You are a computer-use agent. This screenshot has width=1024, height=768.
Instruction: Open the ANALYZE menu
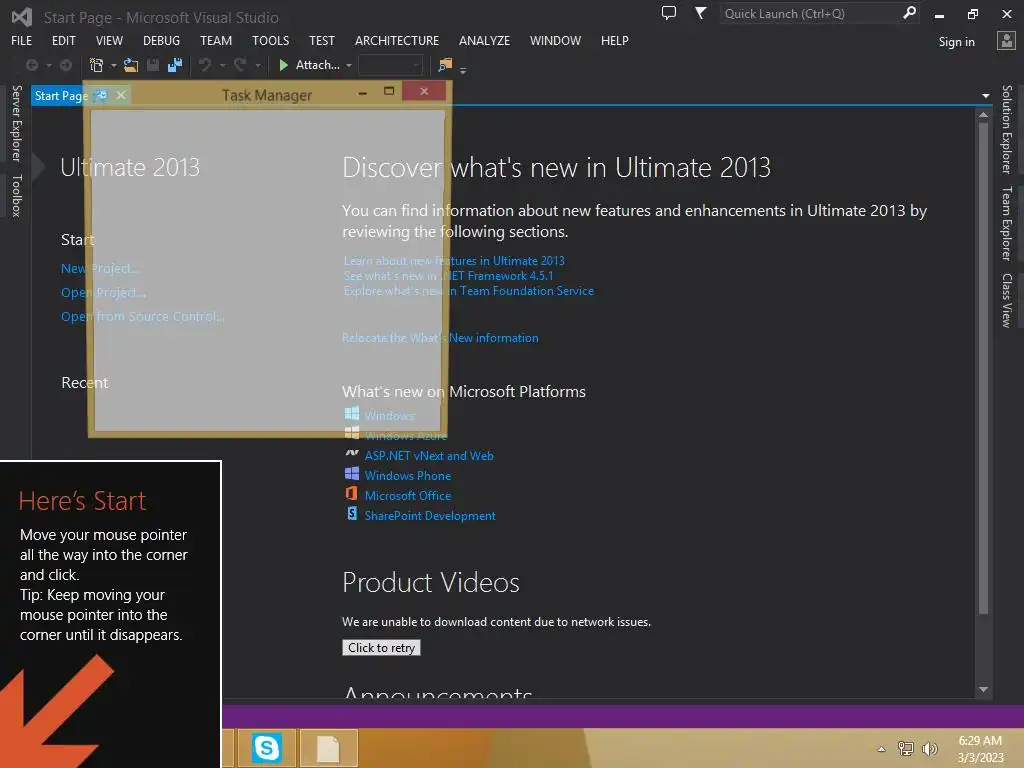pos(484,40)
